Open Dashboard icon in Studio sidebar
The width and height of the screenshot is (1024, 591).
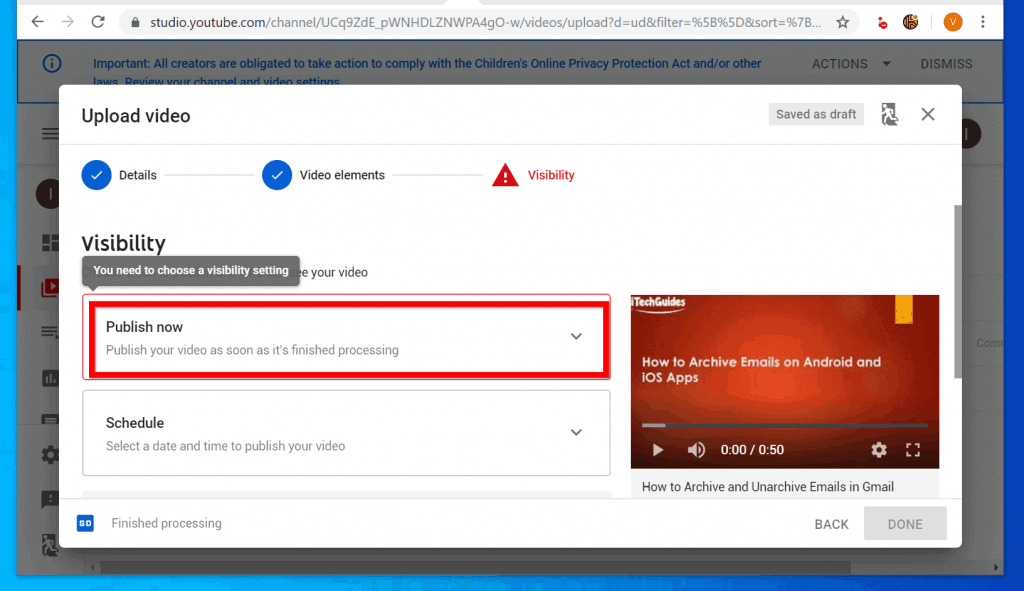pos(50,243)
